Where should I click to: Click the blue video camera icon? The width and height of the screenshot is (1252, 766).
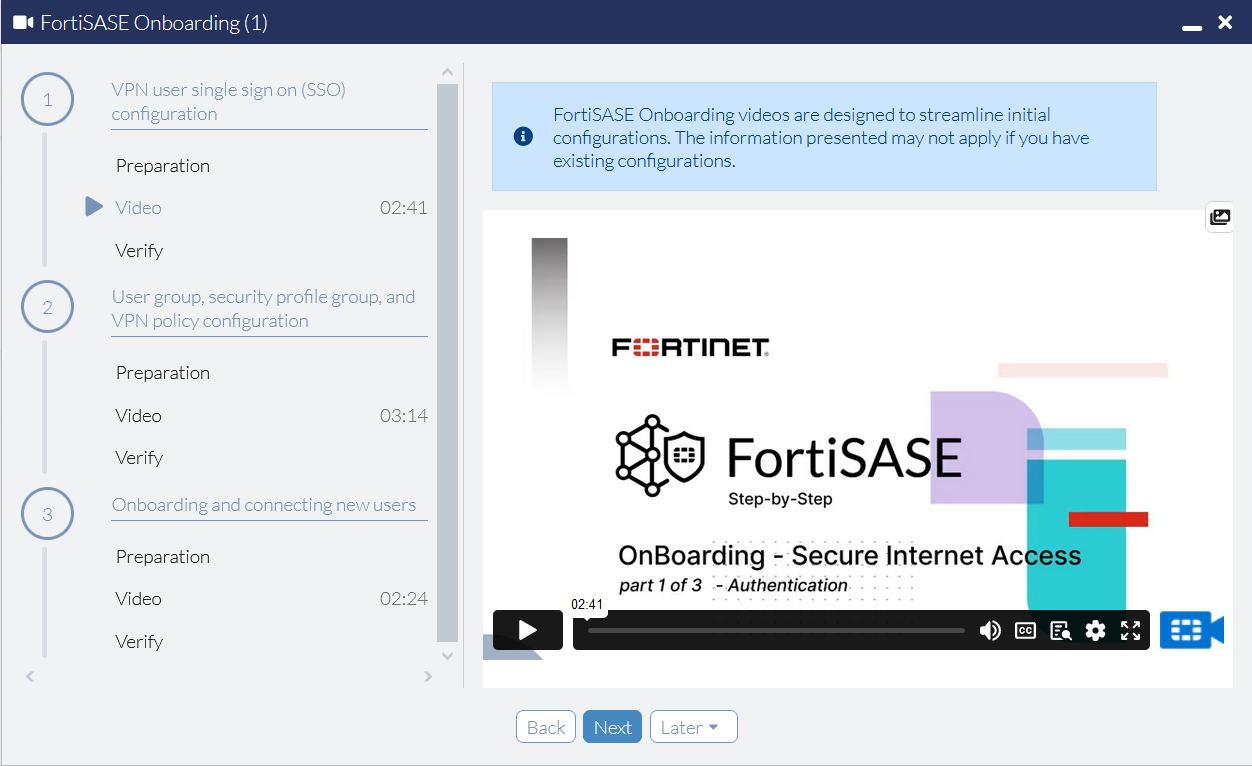[x=1191, y=630]
